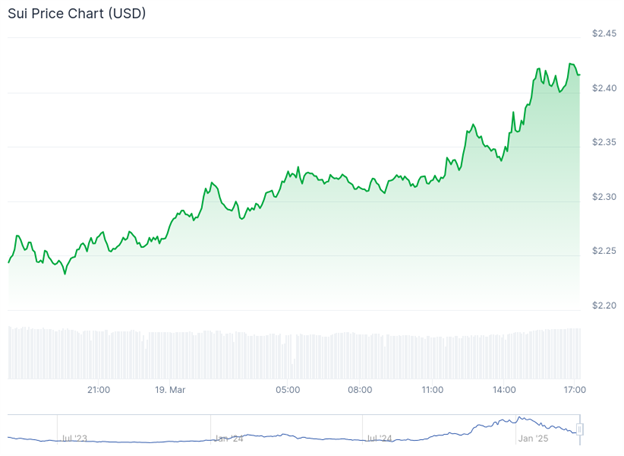This screenshot has height=456, width=624.
Task: Click the 08:00 time axis label
Action: click(x=360, y=389)
